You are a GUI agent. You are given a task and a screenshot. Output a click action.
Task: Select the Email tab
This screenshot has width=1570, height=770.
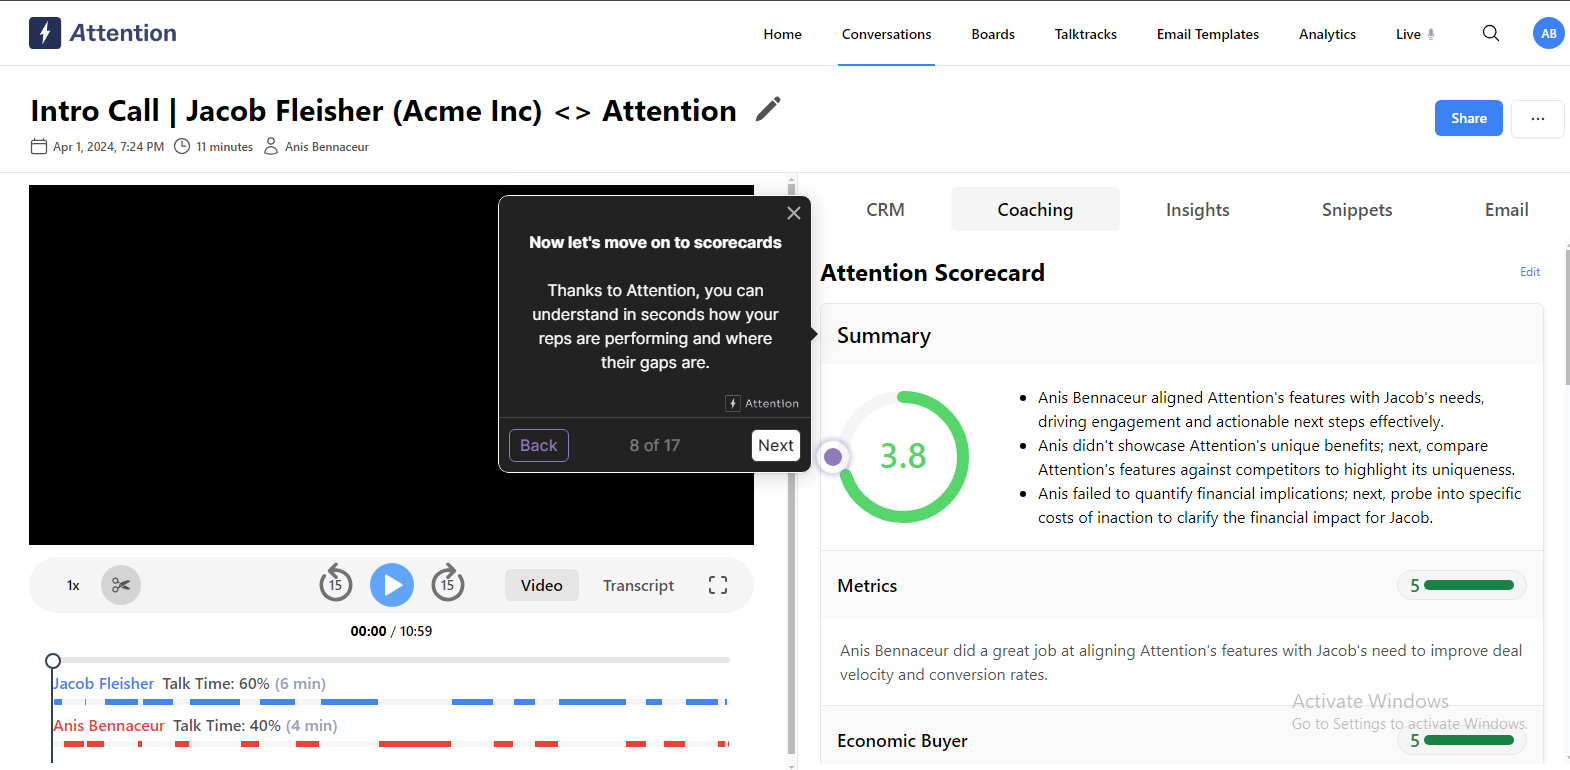[x=1506, y=209]
